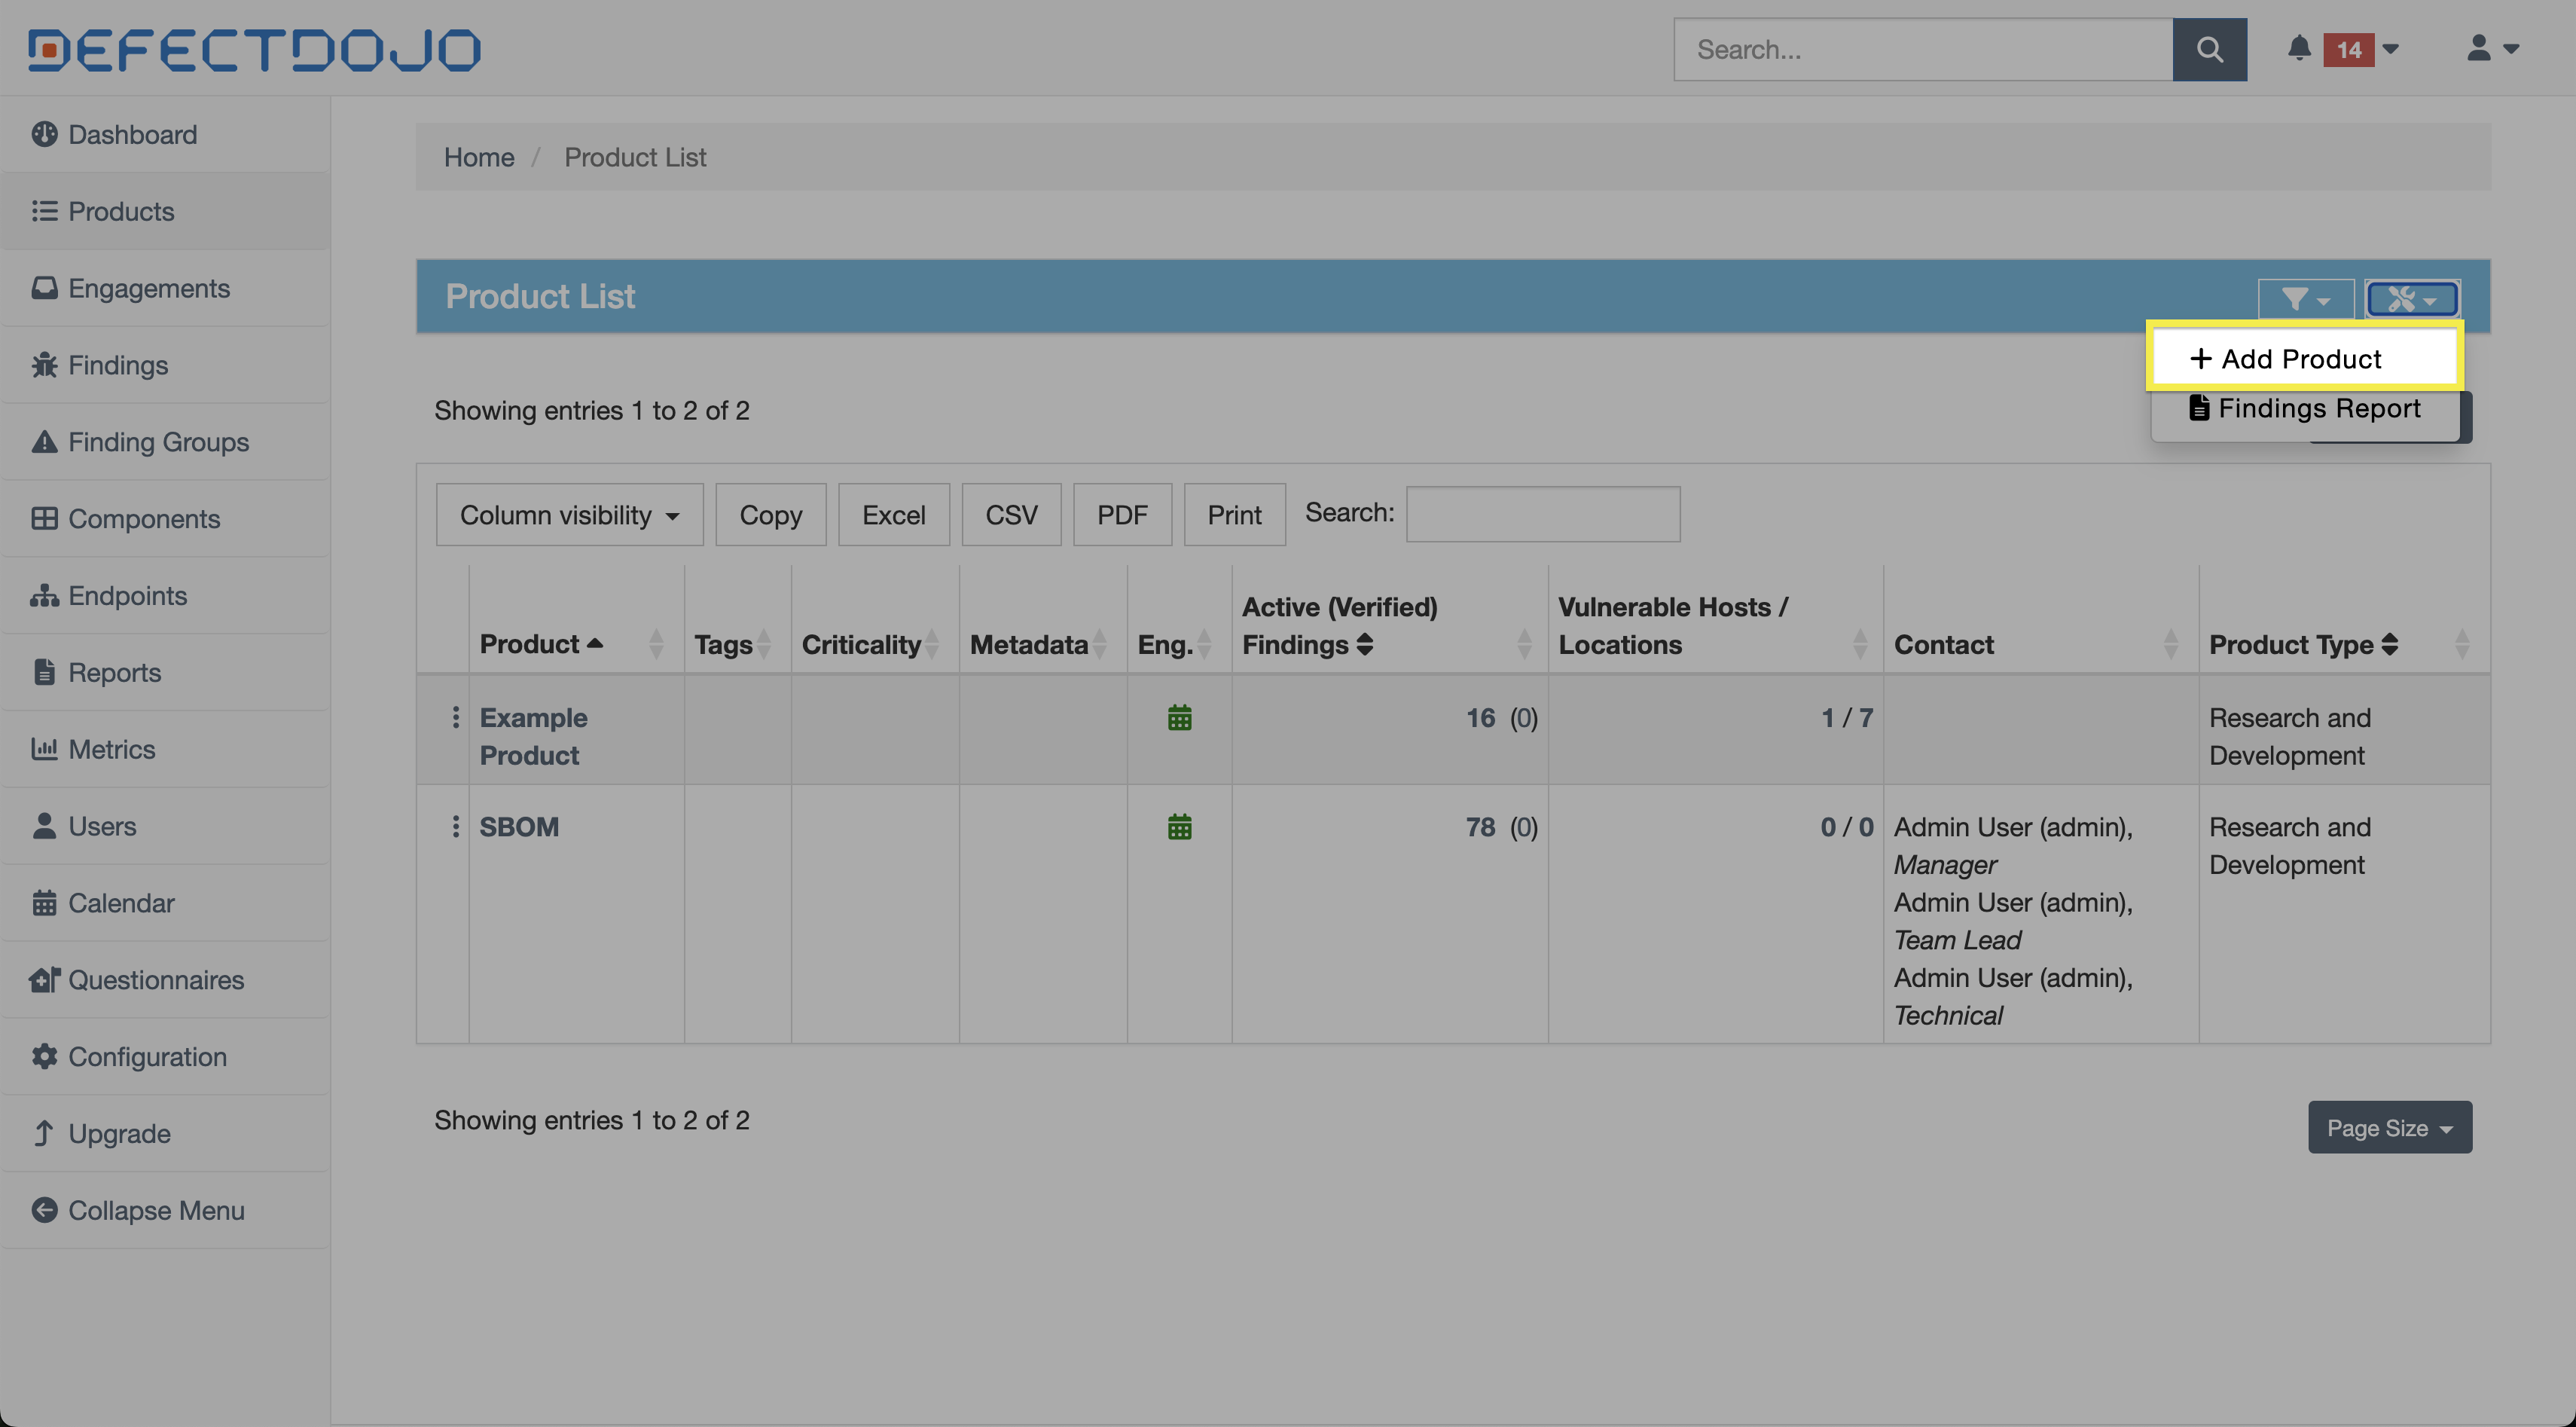Focus the table Search field
The image size is (2576, 1427).
[x=1543, y=514]
